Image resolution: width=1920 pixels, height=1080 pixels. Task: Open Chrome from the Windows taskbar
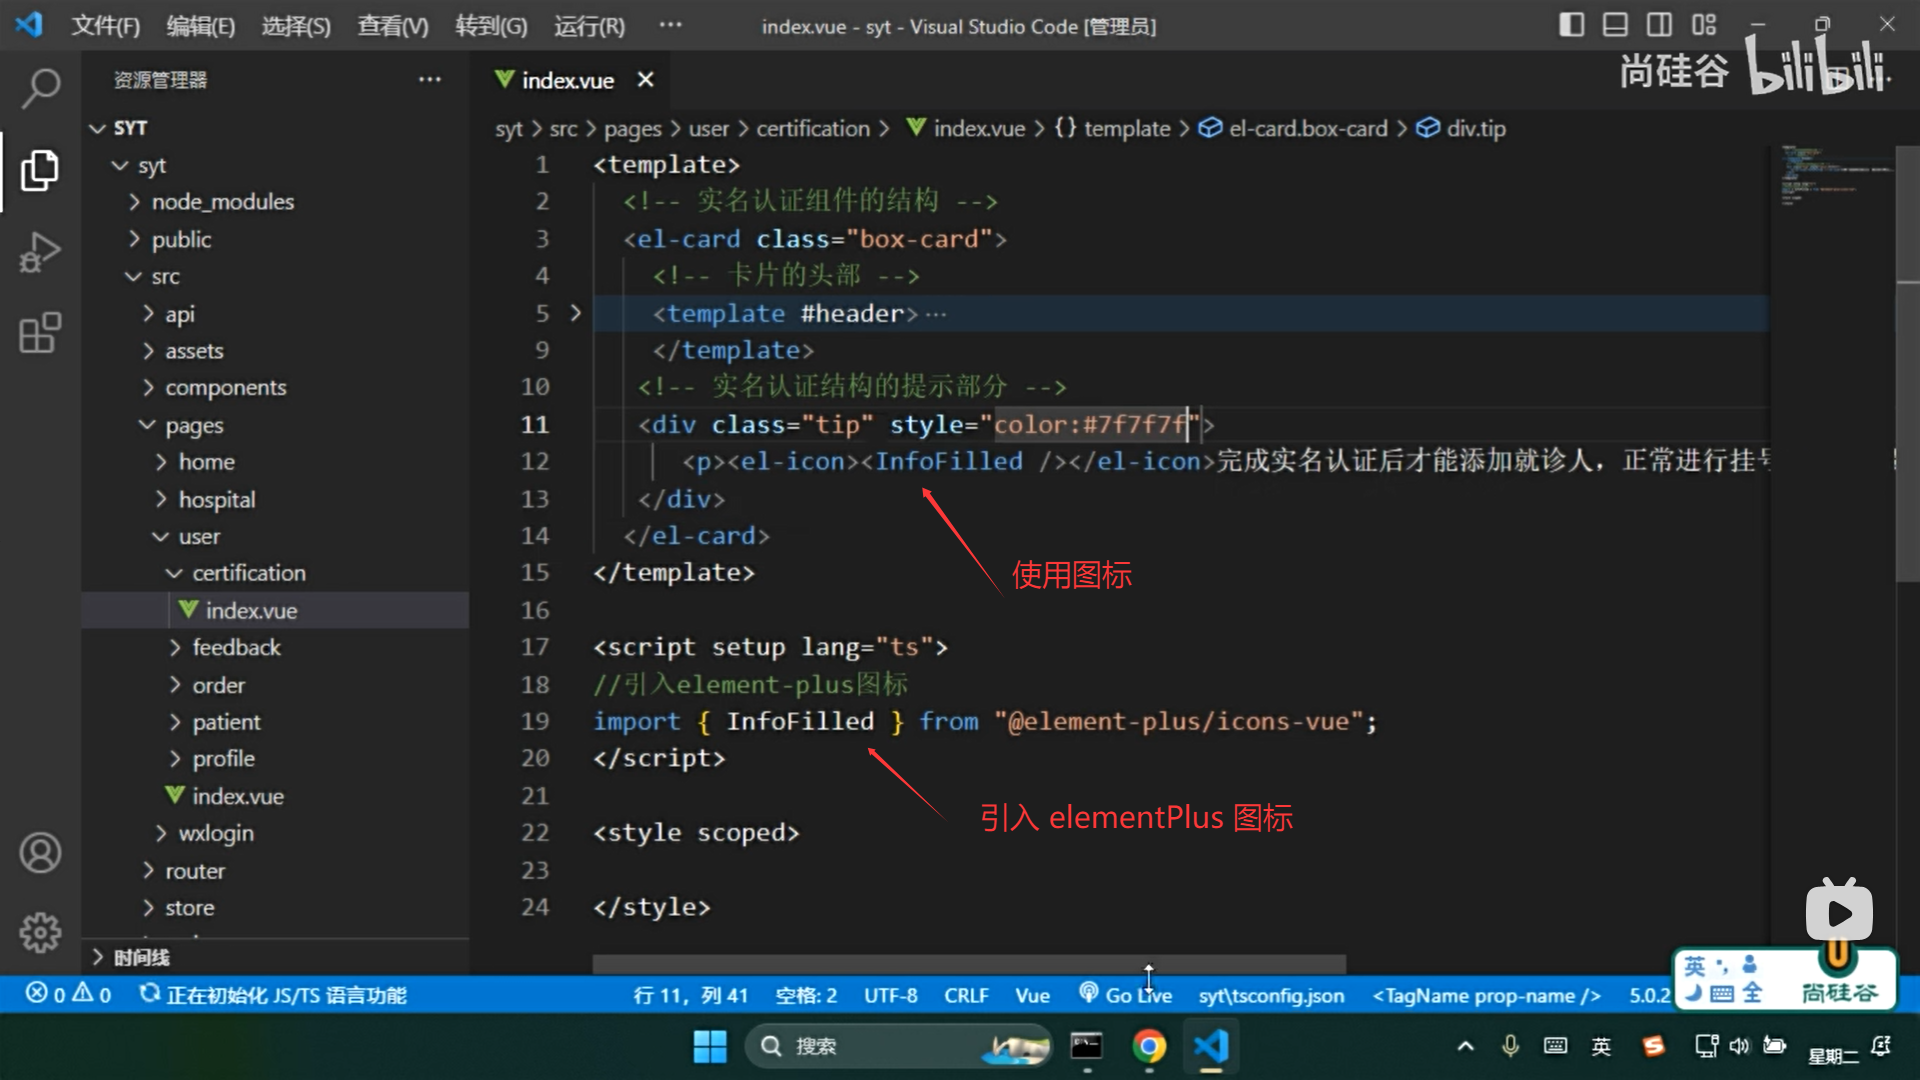point(1149,1046)
